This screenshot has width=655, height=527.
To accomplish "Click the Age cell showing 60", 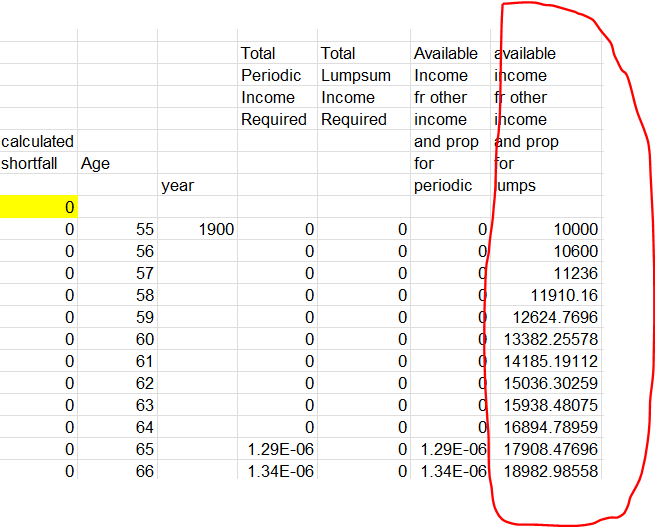I will [117, 339].
